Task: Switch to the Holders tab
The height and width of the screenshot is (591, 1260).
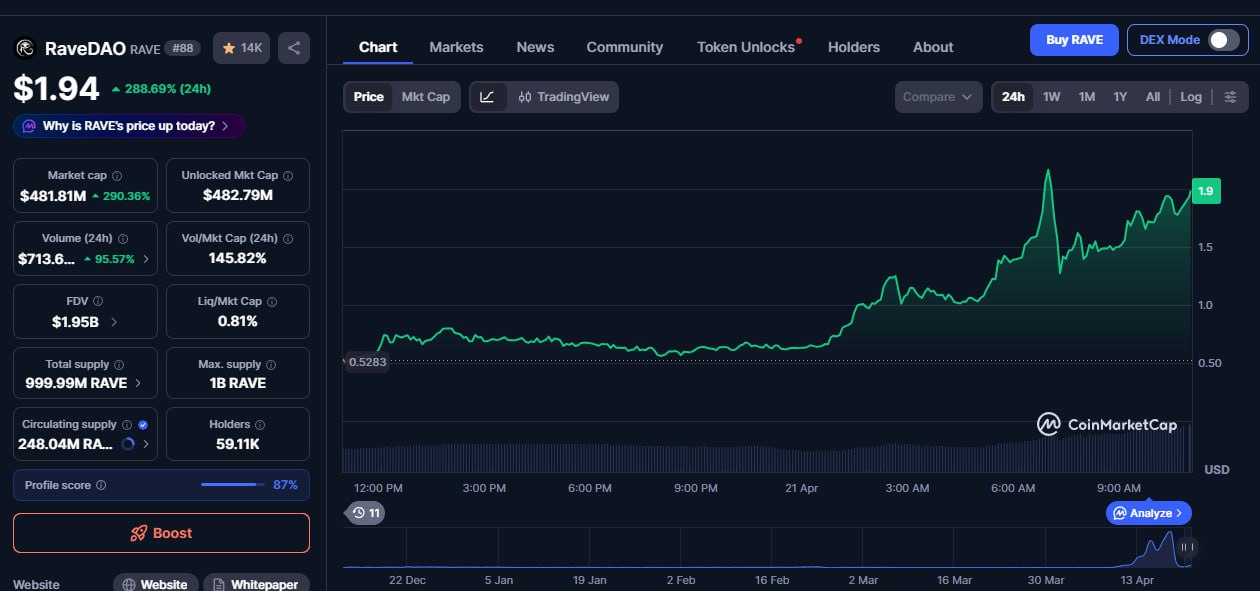Action: (853, 47)
